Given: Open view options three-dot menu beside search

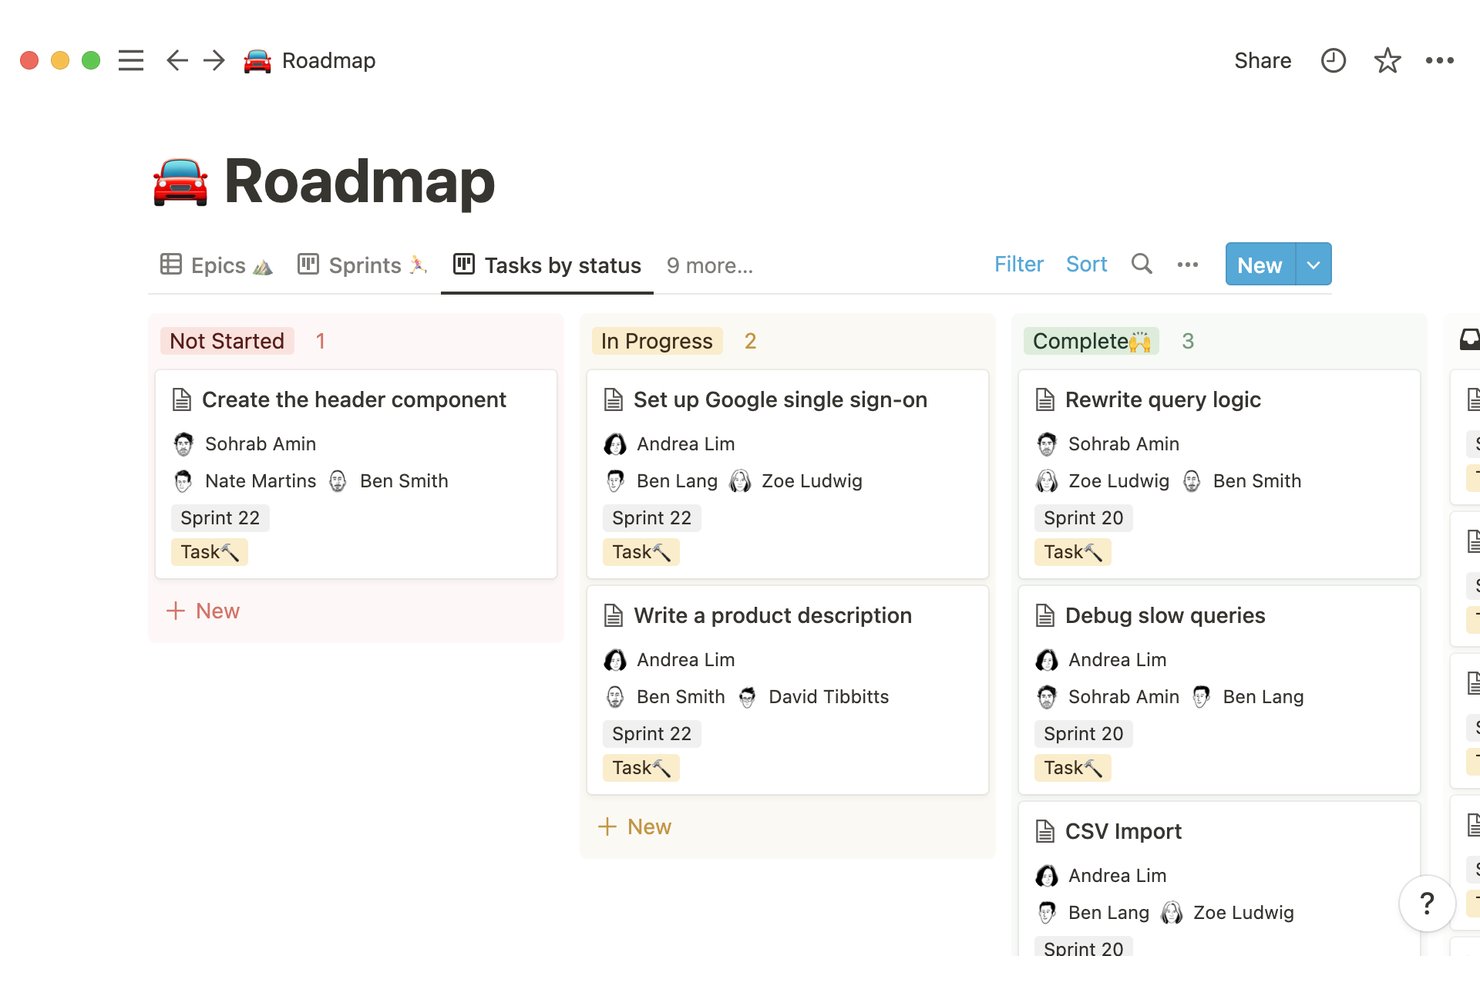Looking at the screenshot, I should 1187,265.
